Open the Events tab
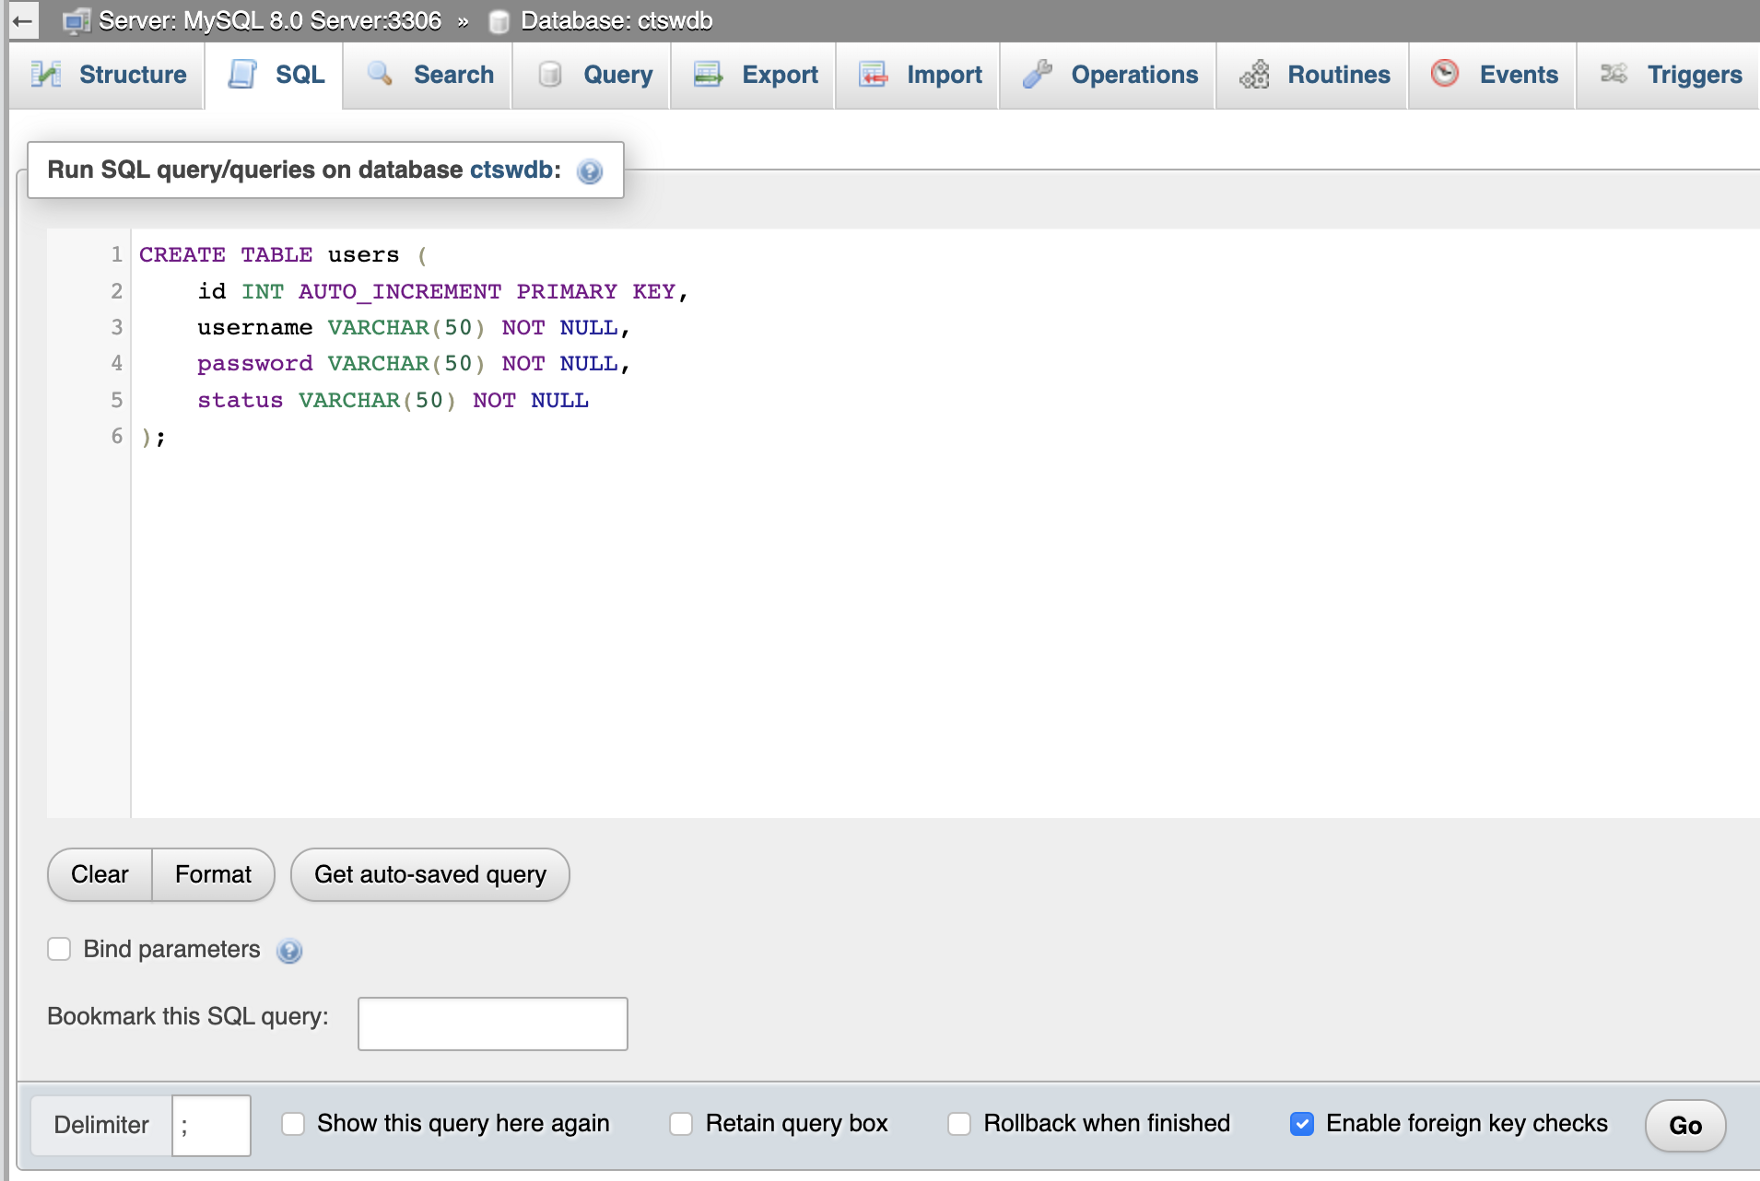1760x1181 pixels. coord(1492,75)
